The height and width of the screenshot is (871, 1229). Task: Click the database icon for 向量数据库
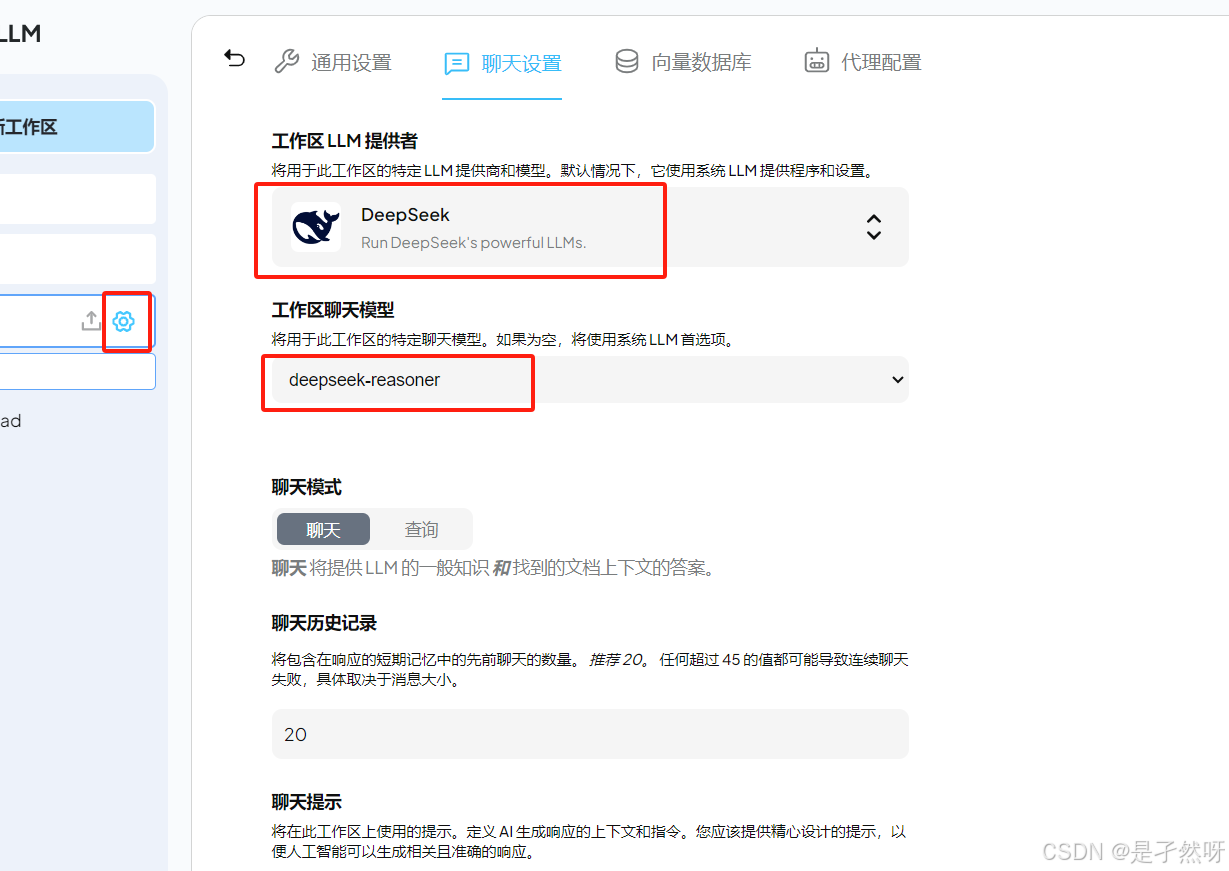click(x=626, y=61)
